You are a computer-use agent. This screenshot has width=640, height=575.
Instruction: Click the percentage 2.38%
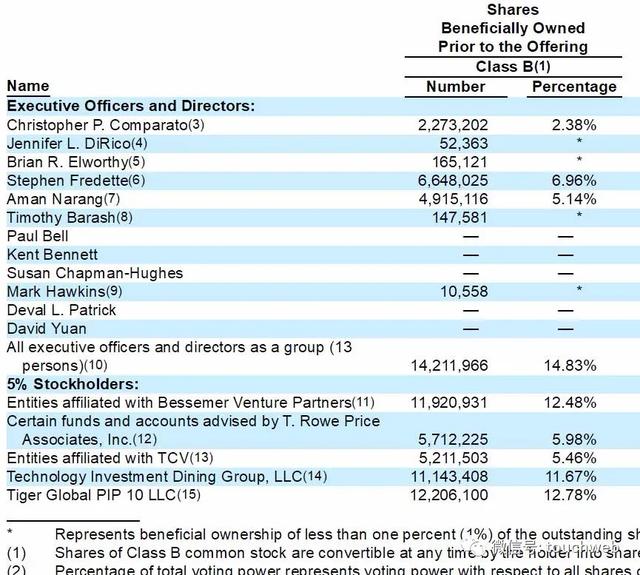pos(574,125)
